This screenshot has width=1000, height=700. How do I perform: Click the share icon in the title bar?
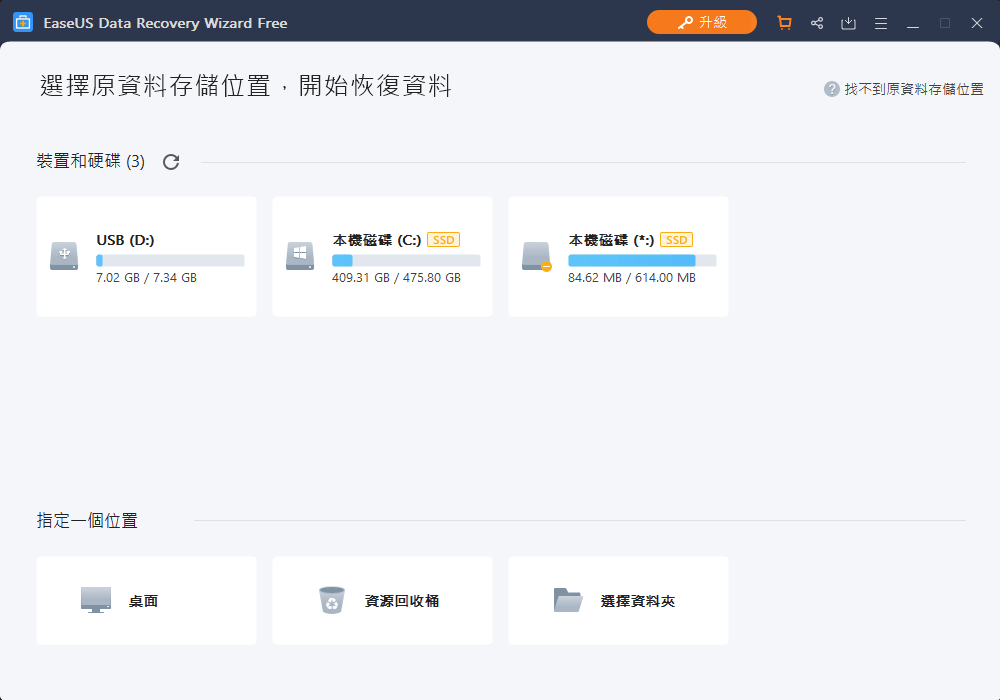click(816, 22)
